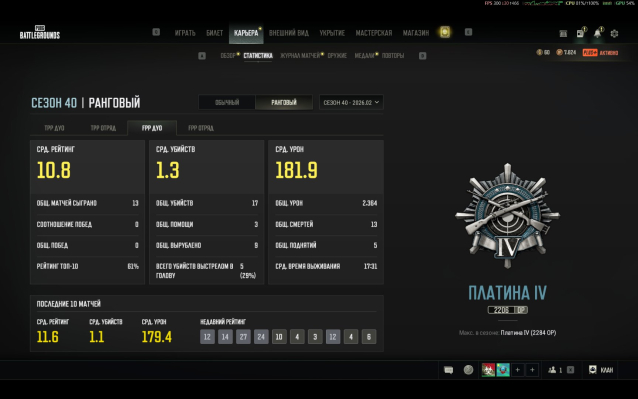
Task: Select Ранговый mode toggle
Action: [284, 102]
